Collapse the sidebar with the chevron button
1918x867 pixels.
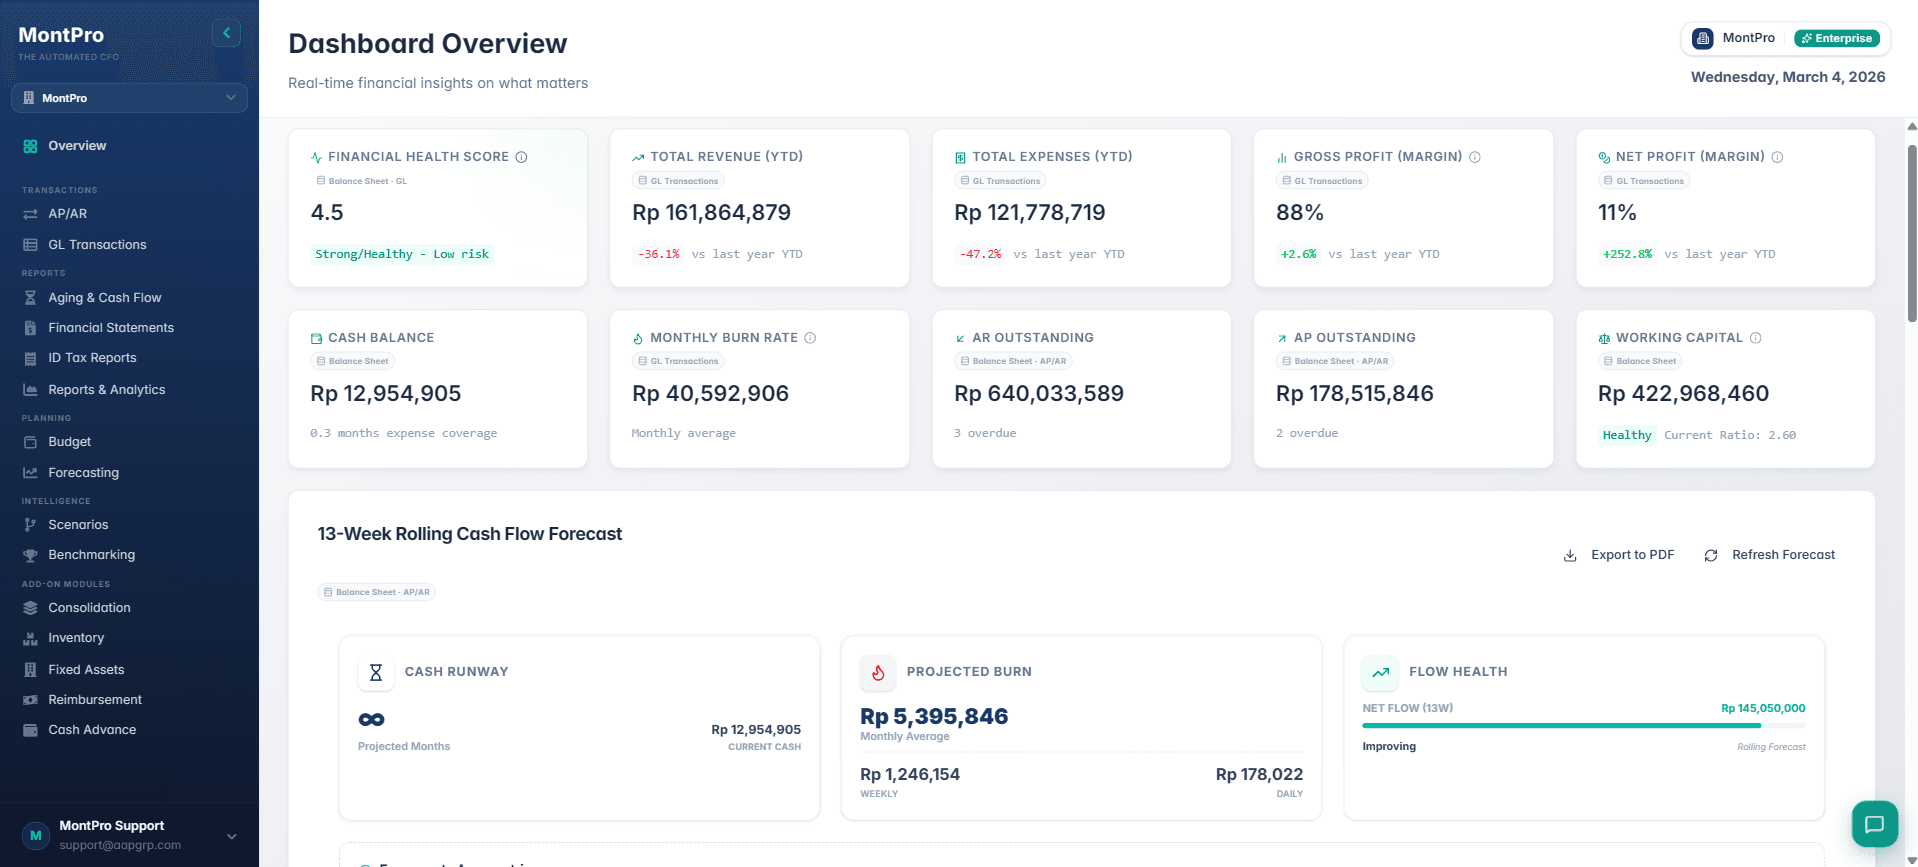tap(226, 33)
